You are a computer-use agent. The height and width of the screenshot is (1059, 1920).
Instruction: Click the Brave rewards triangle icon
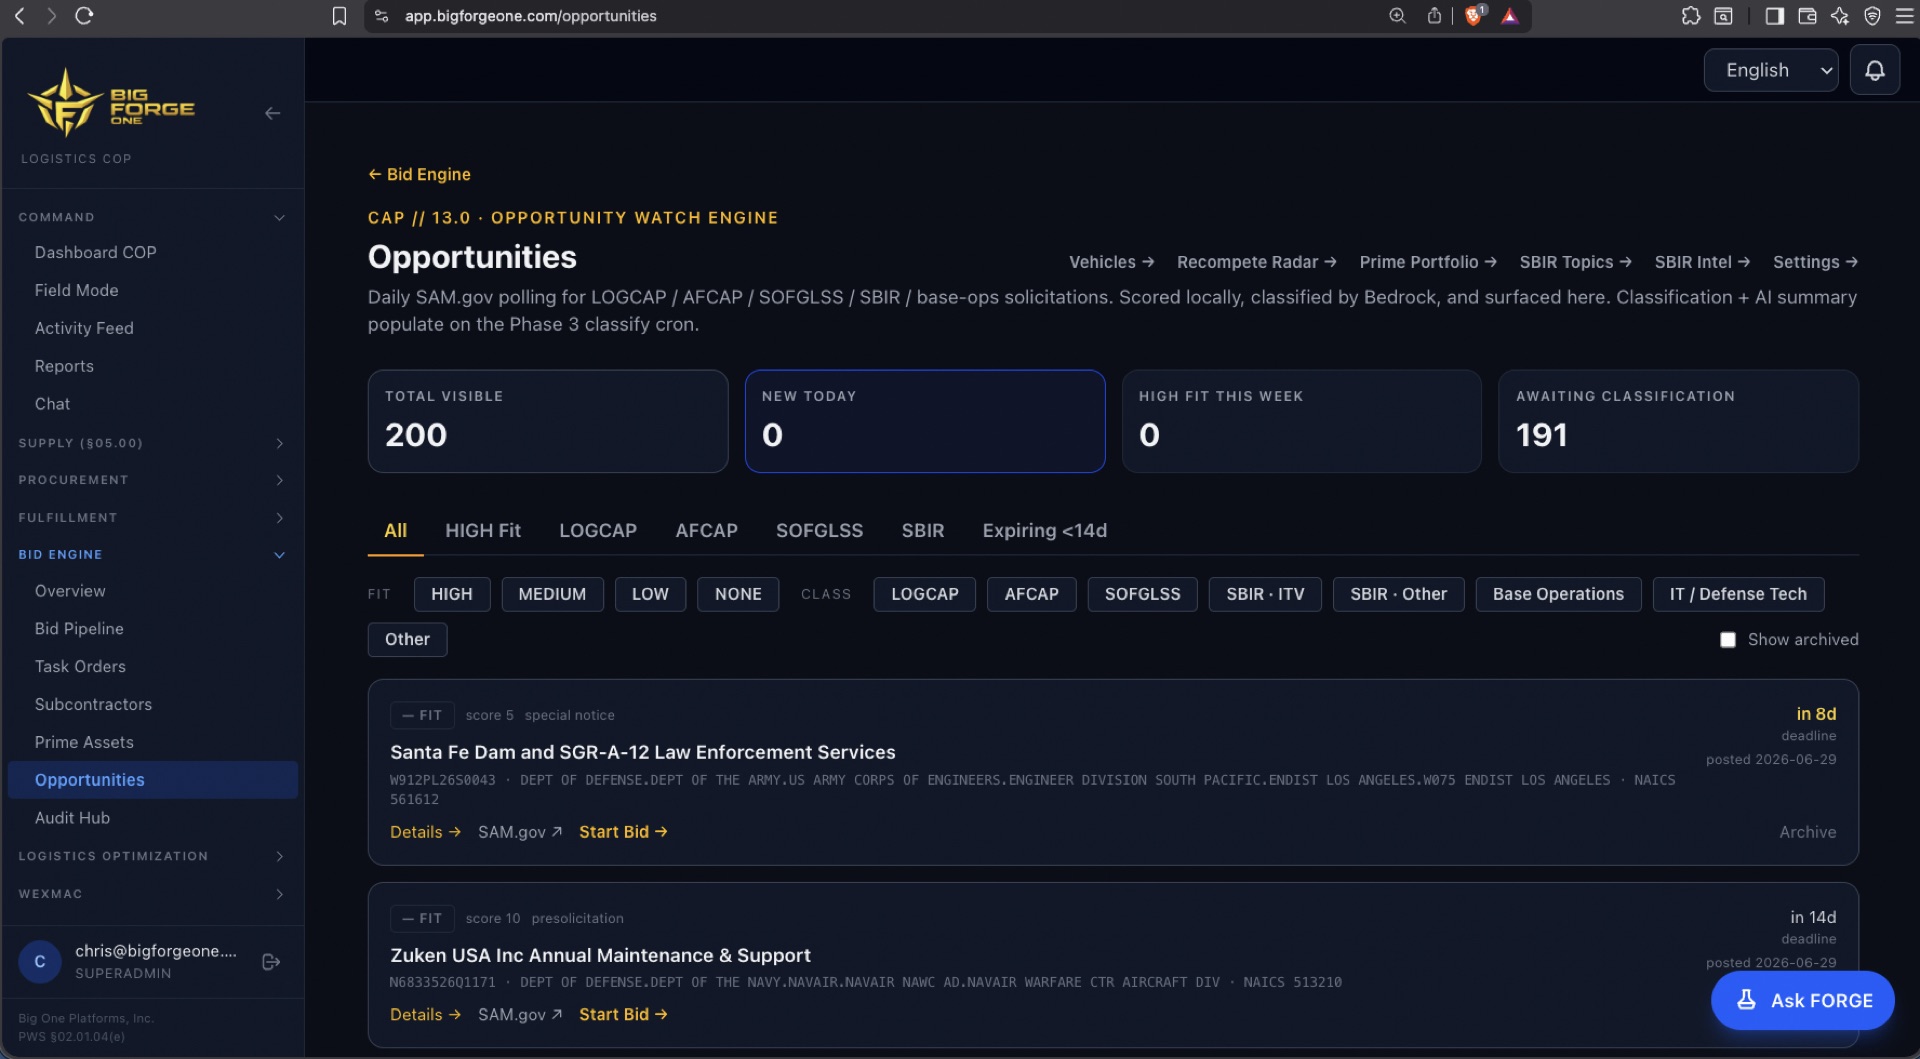coord(1510,16)
